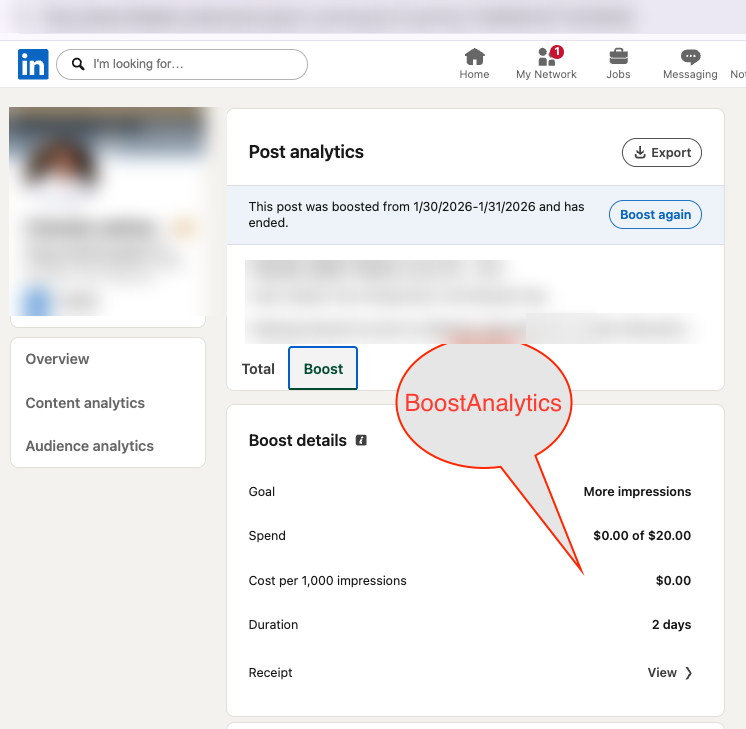Click the "$0.00 of $20.00" spend value

642,536
